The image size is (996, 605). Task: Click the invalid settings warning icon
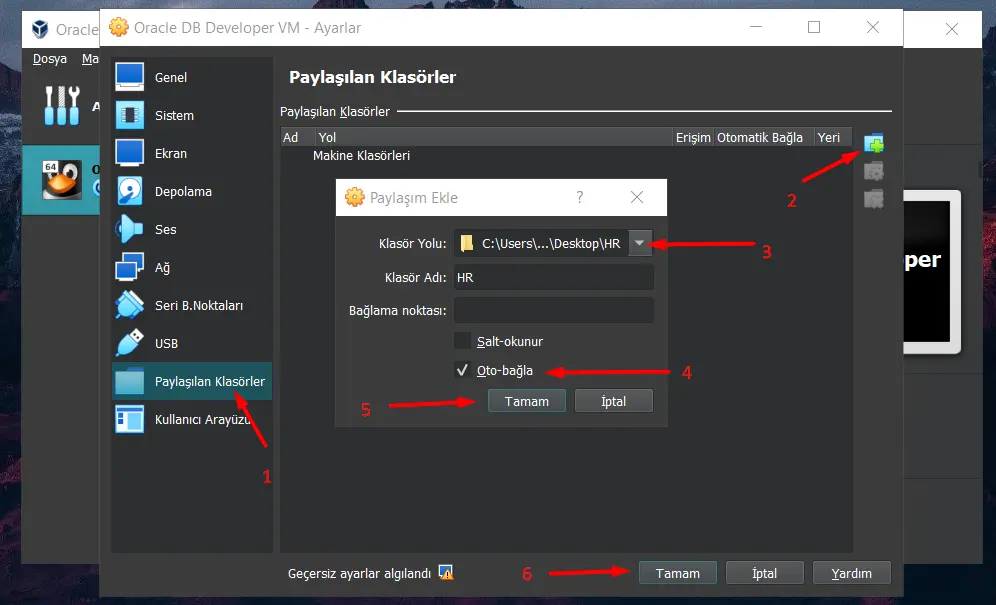coord(446,573)
